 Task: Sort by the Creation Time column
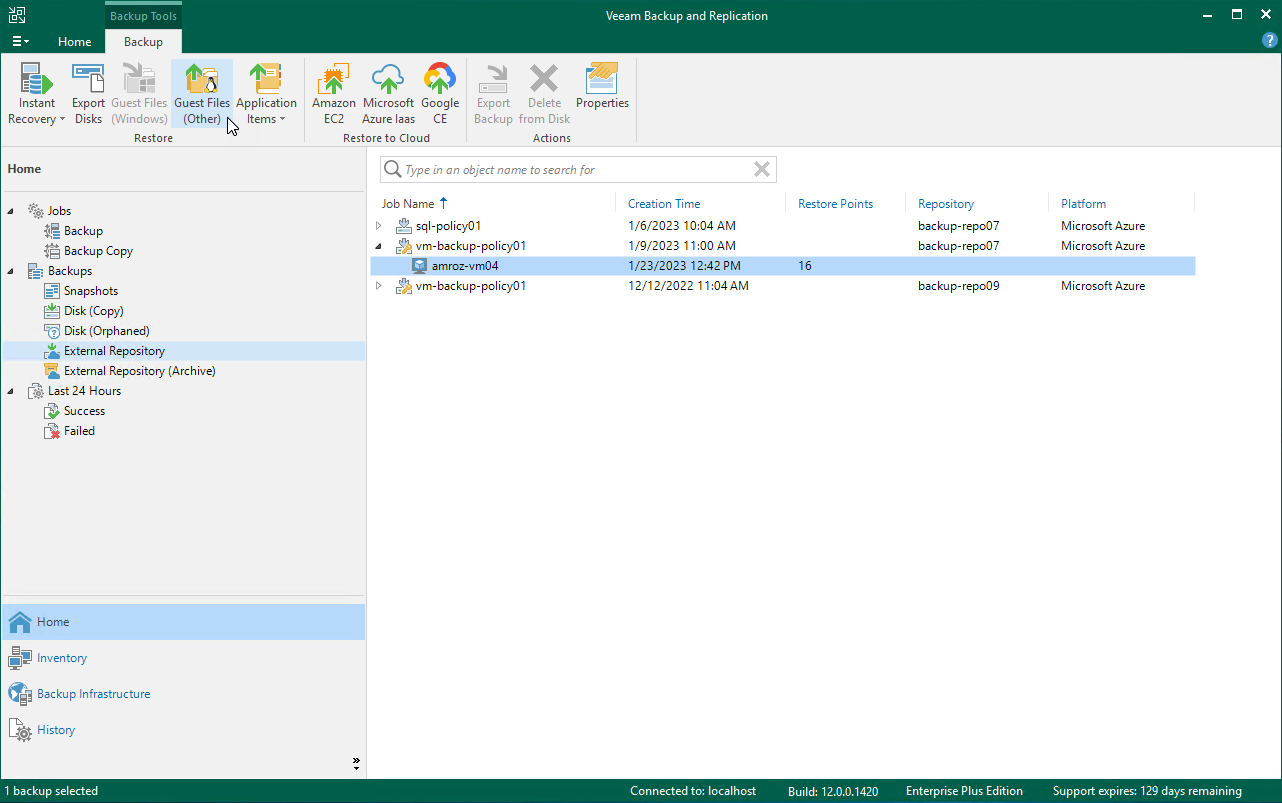click(x=664, y=204)
